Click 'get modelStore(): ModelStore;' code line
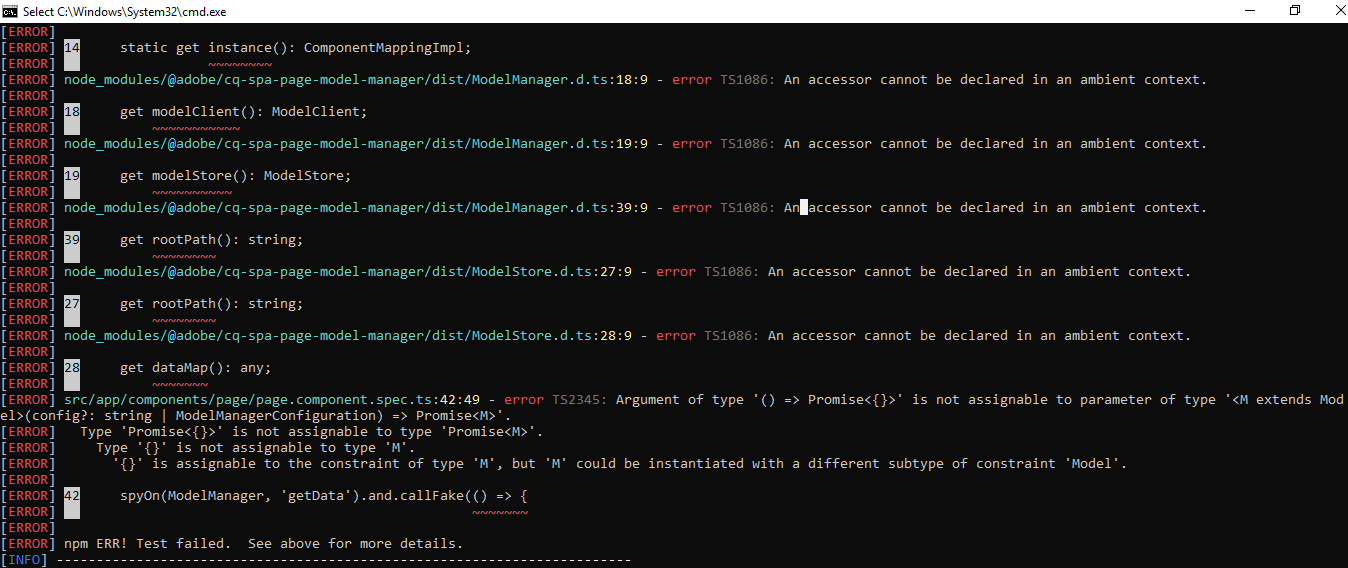Screen dimensions: 1348x568 [x=236, y=176]
